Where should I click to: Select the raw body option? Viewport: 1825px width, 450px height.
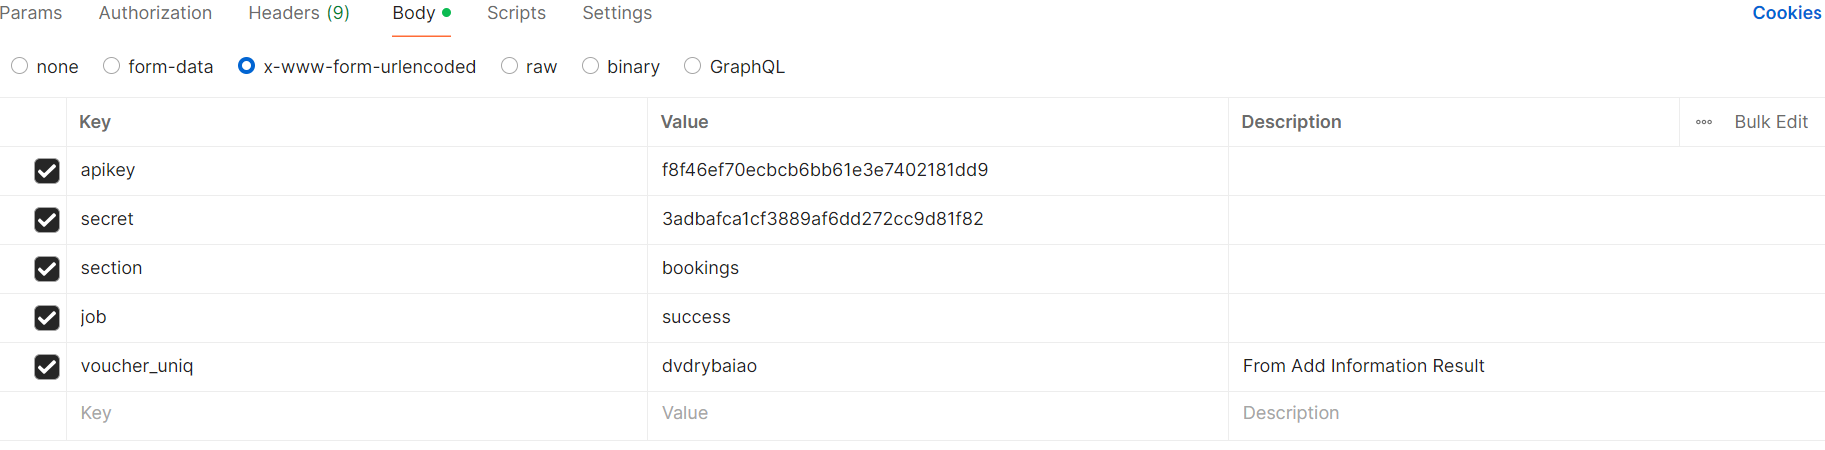(510, 66)
